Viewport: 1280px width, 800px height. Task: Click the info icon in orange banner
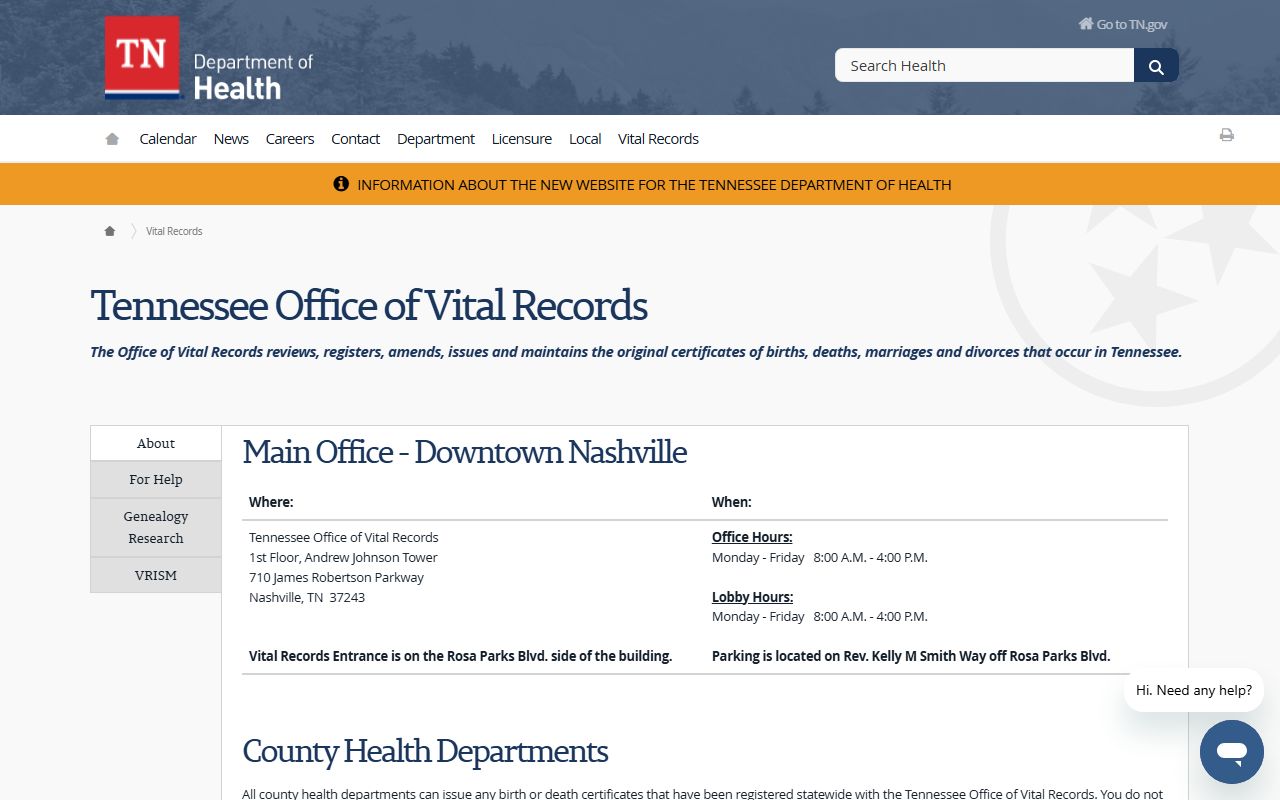(x=341, y=184)
